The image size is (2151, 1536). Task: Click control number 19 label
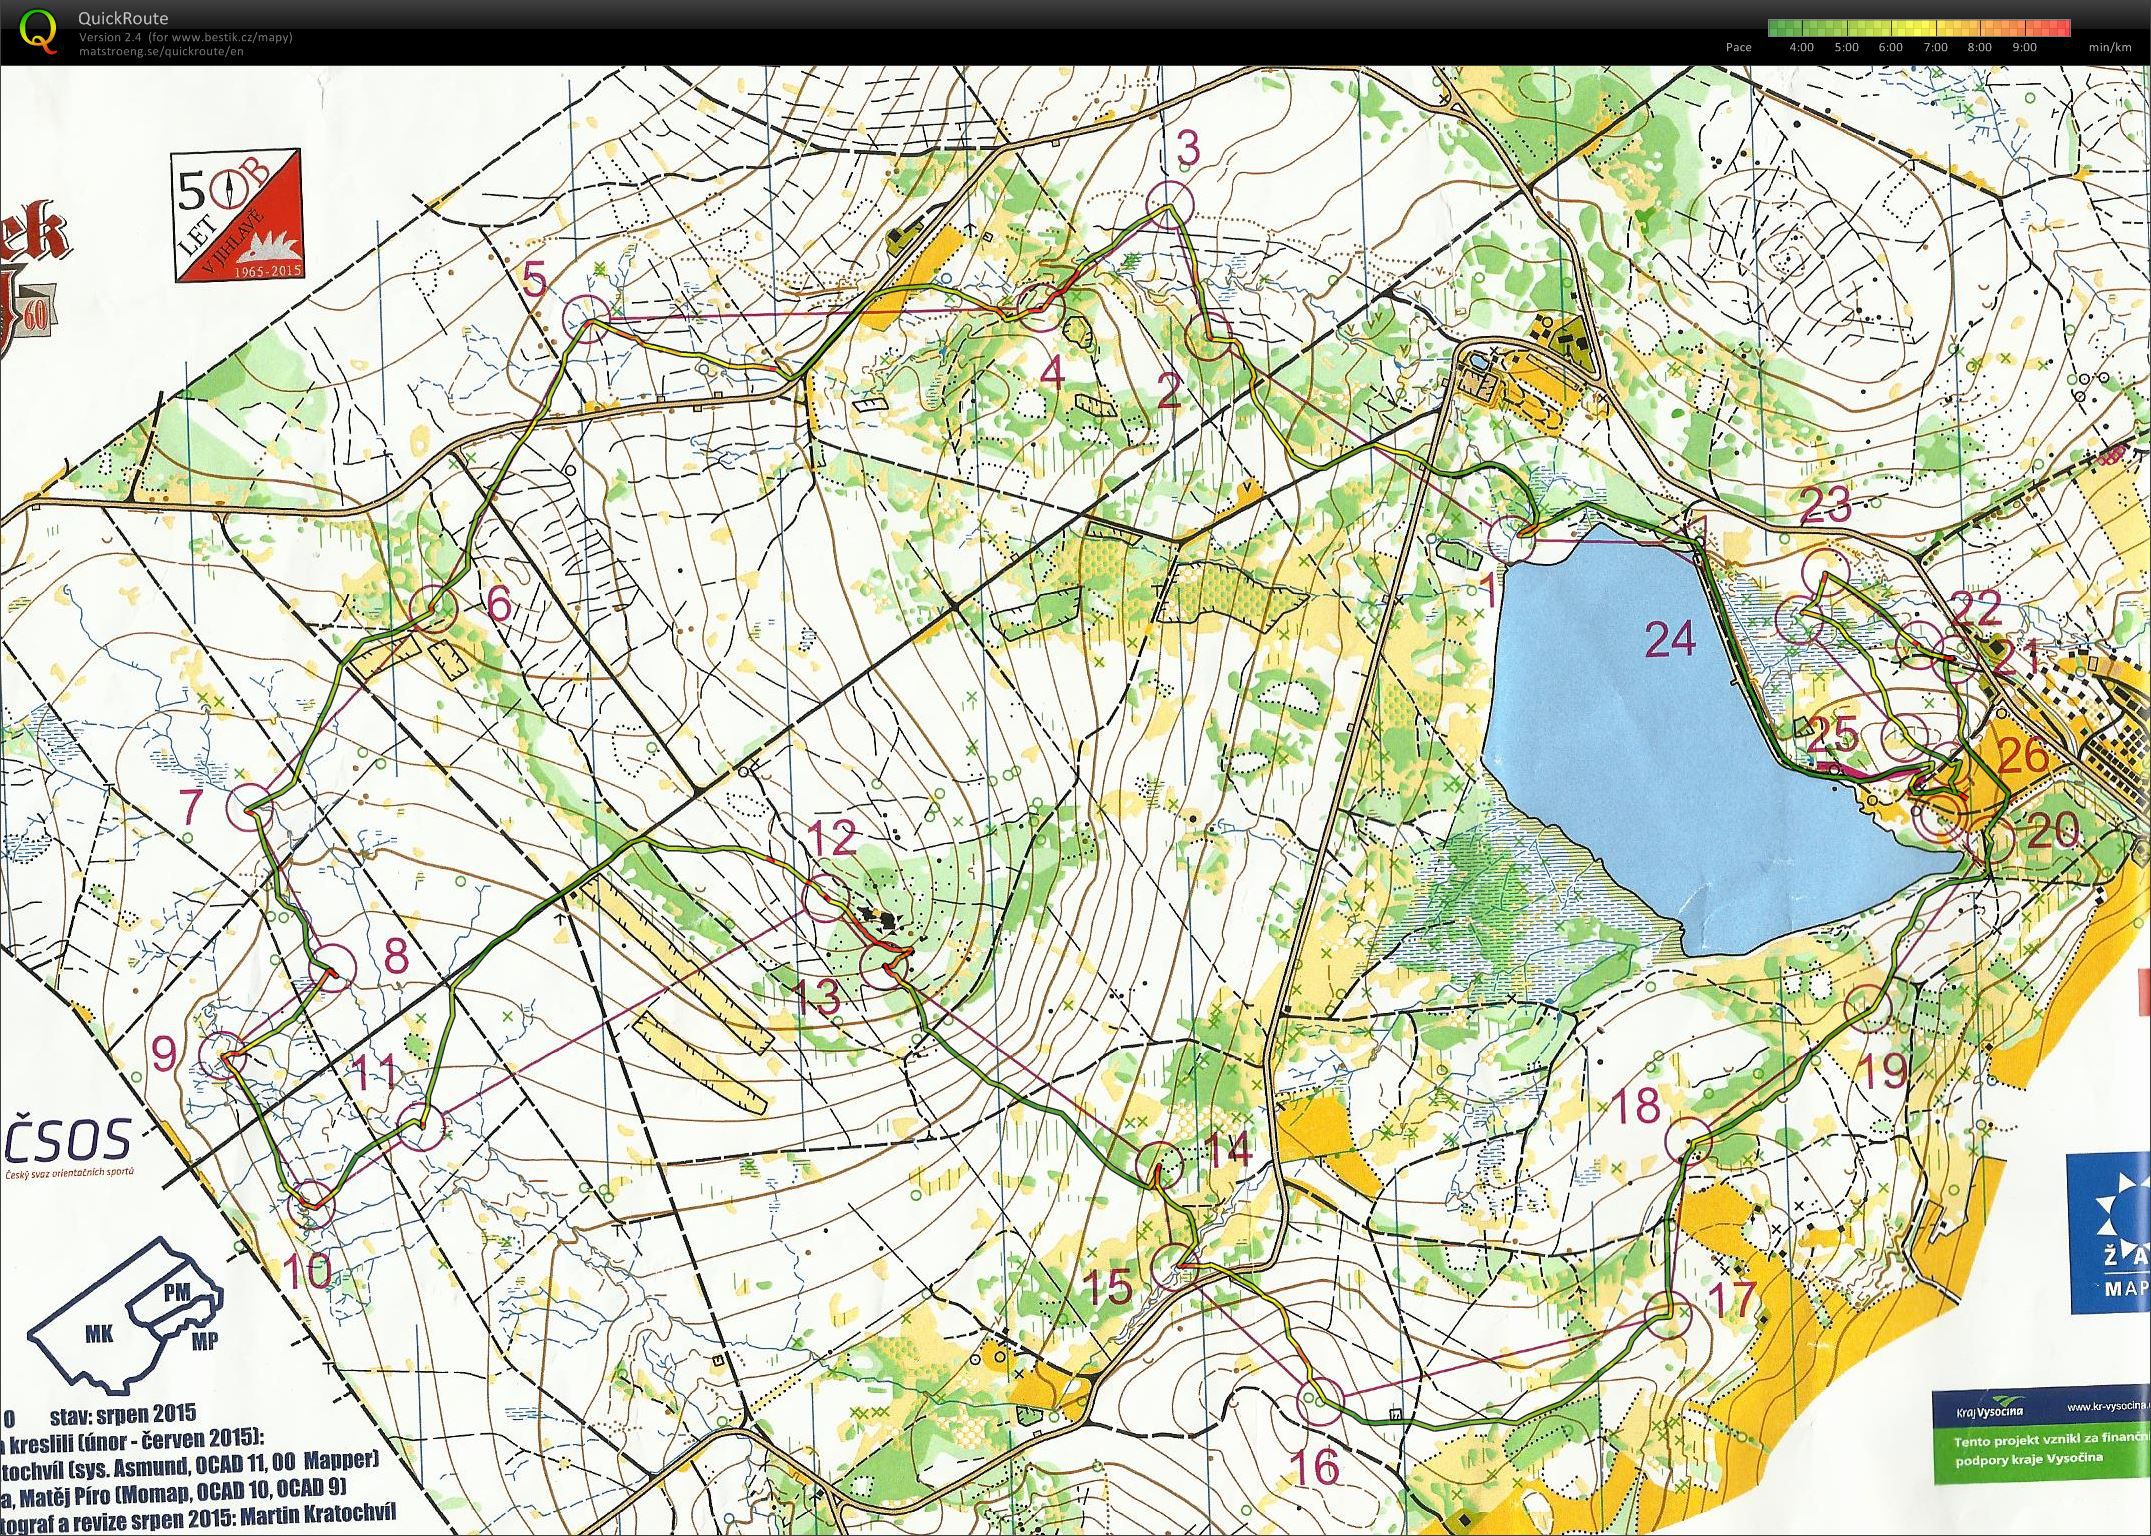click(x=1883, y=1072)
